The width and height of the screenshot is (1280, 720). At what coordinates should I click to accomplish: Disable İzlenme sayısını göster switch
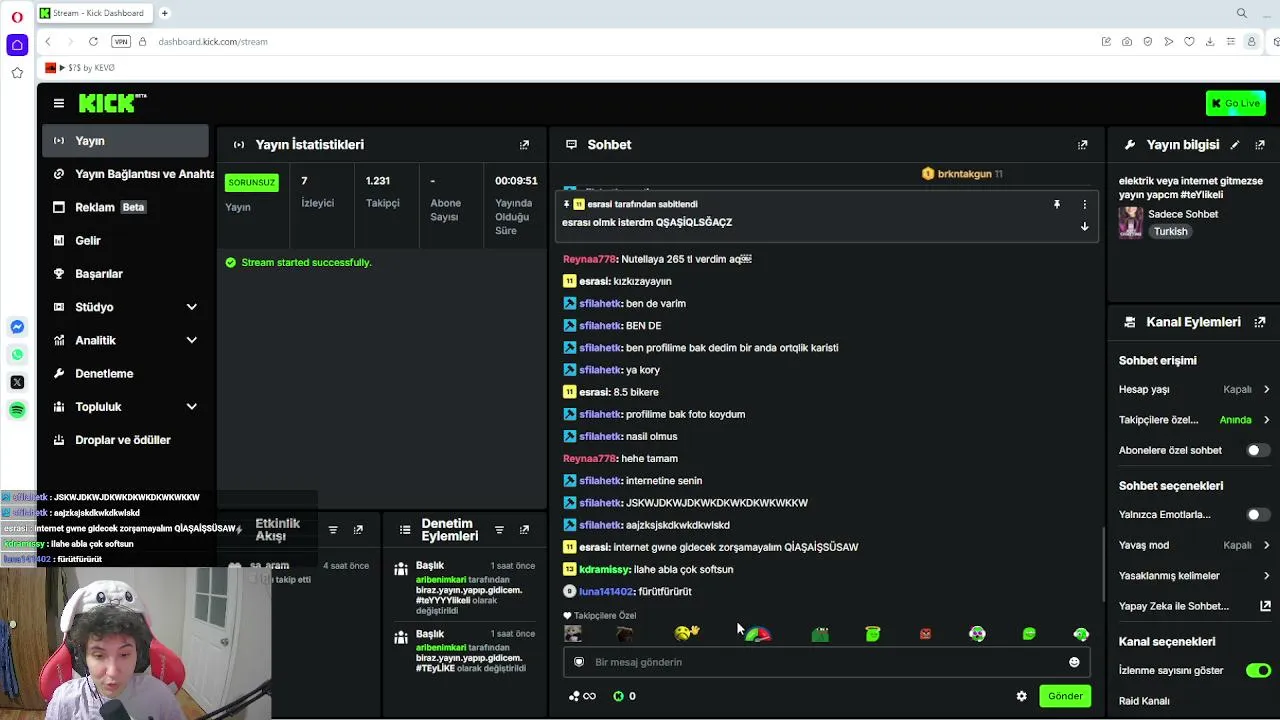point(1258,670)
